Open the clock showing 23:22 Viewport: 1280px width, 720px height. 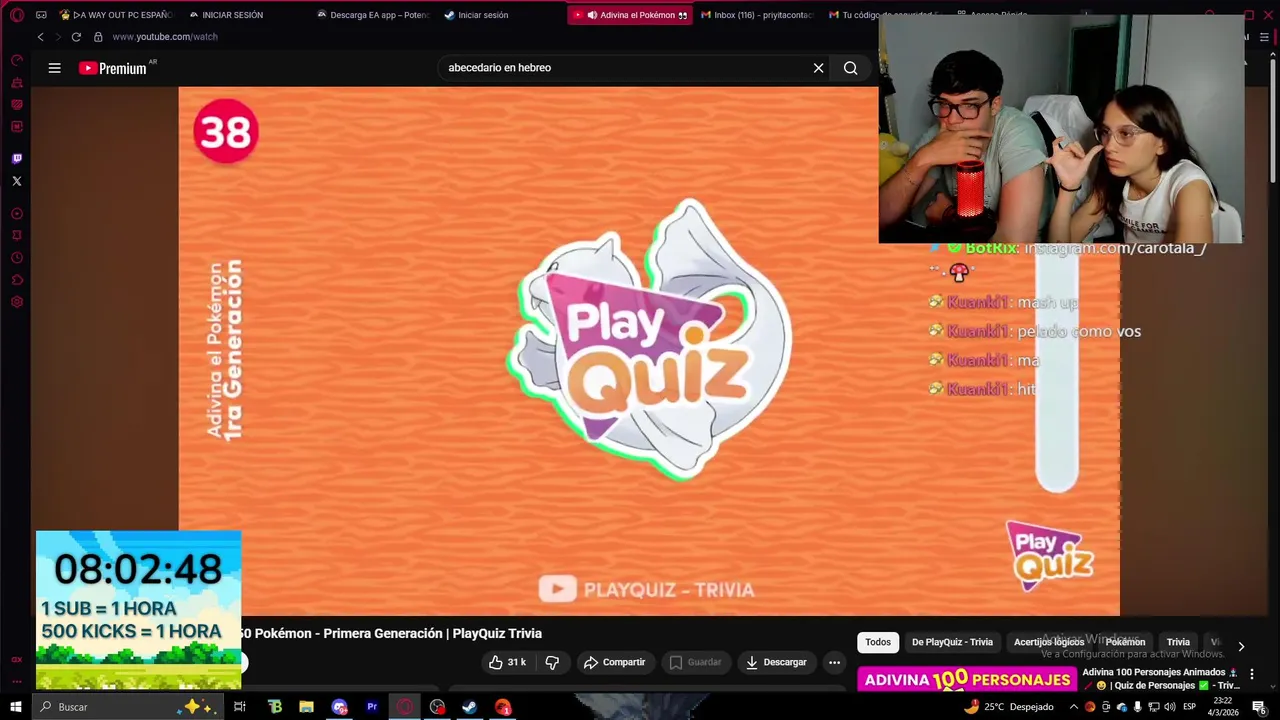point(1222,707)
